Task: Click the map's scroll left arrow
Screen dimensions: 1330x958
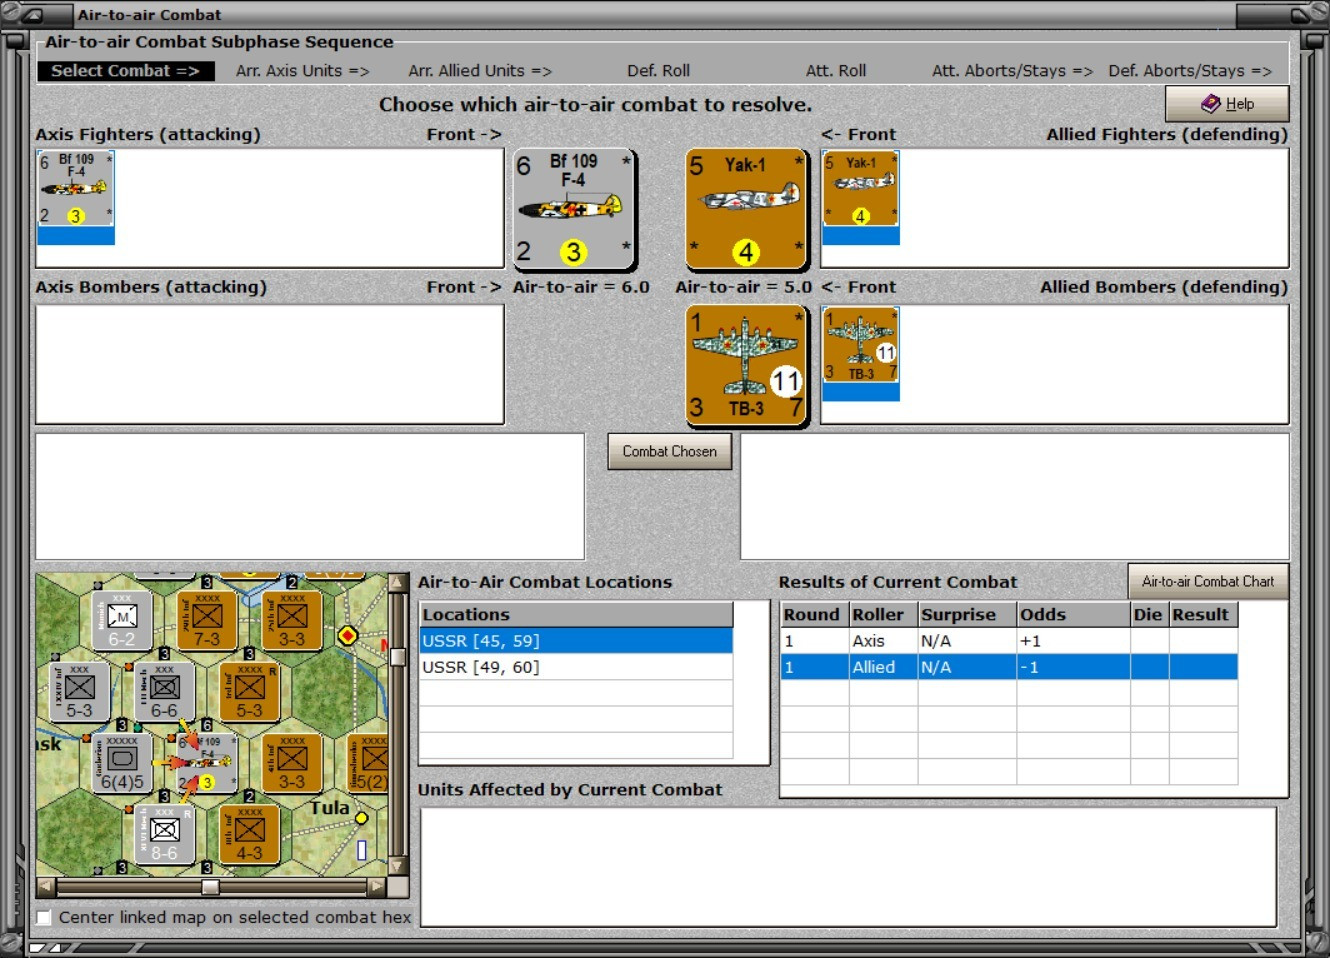Action: (46, 886)
